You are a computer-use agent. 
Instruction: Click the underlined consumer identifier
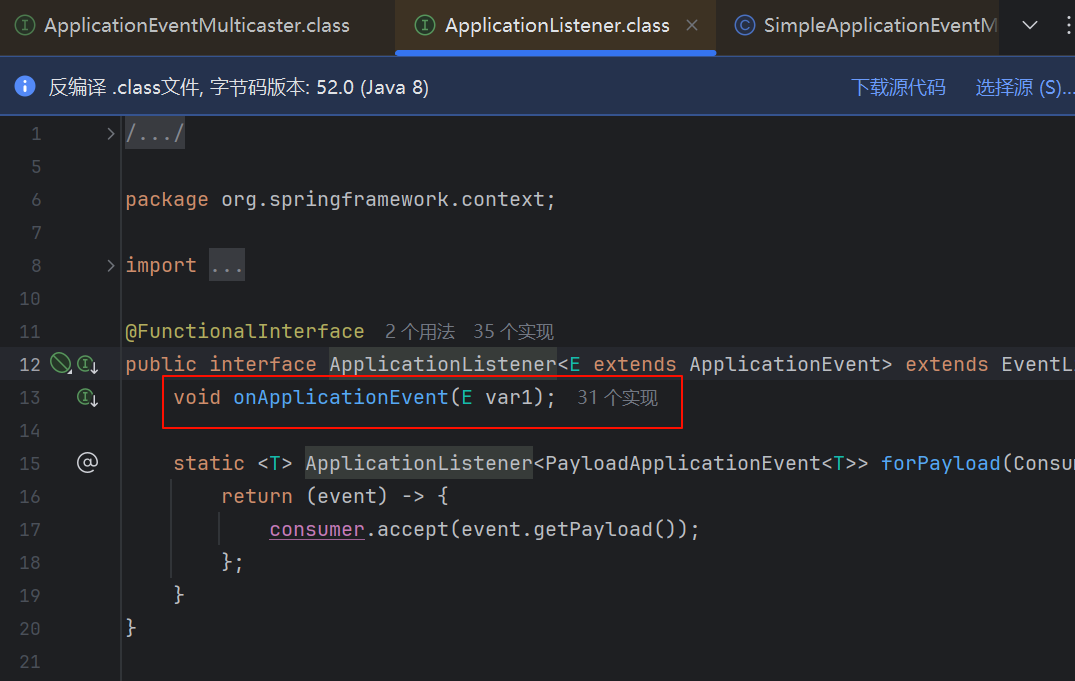tap(317, 529)
